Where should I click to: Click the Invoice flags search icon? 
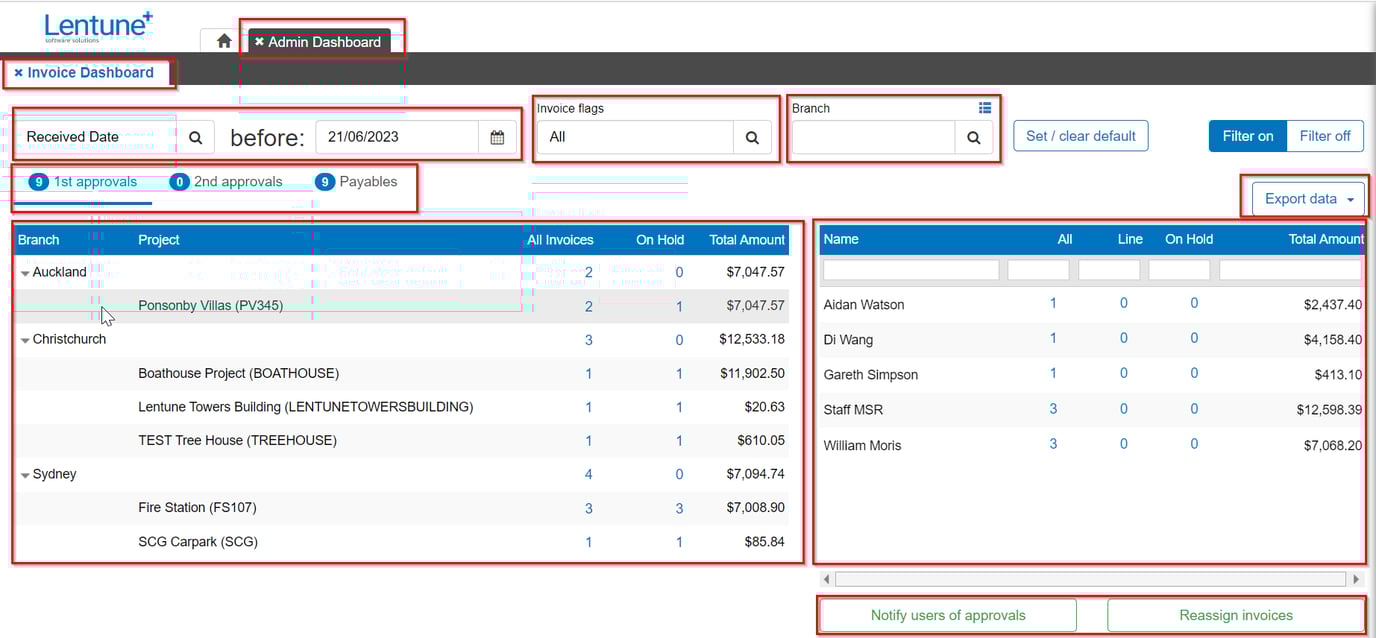752,137
